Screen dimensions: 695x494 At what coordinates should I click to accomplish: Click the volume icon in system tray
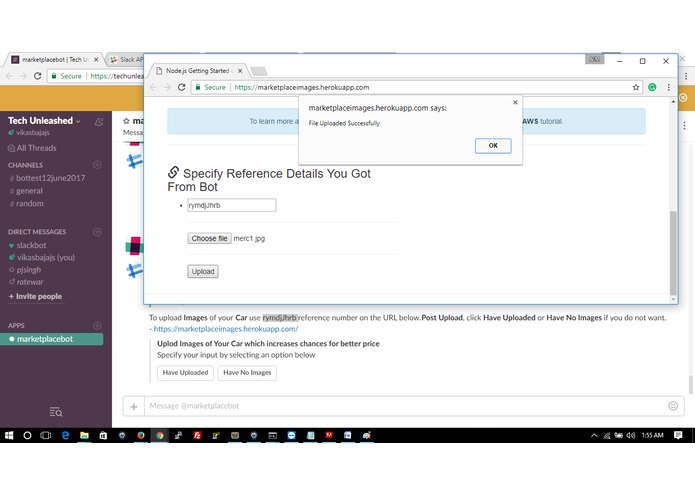coord(631,436)
